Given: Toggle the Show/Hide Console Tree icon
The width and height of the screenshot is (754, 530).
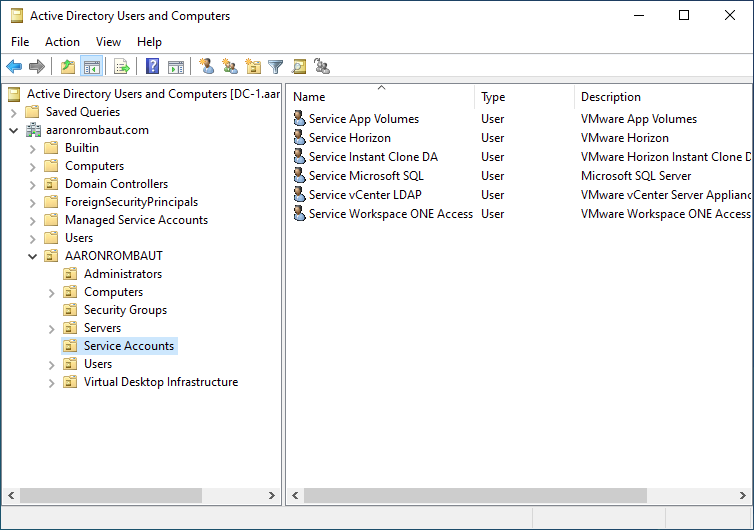Looking at the screenshot, I should [x=92, y=67].
